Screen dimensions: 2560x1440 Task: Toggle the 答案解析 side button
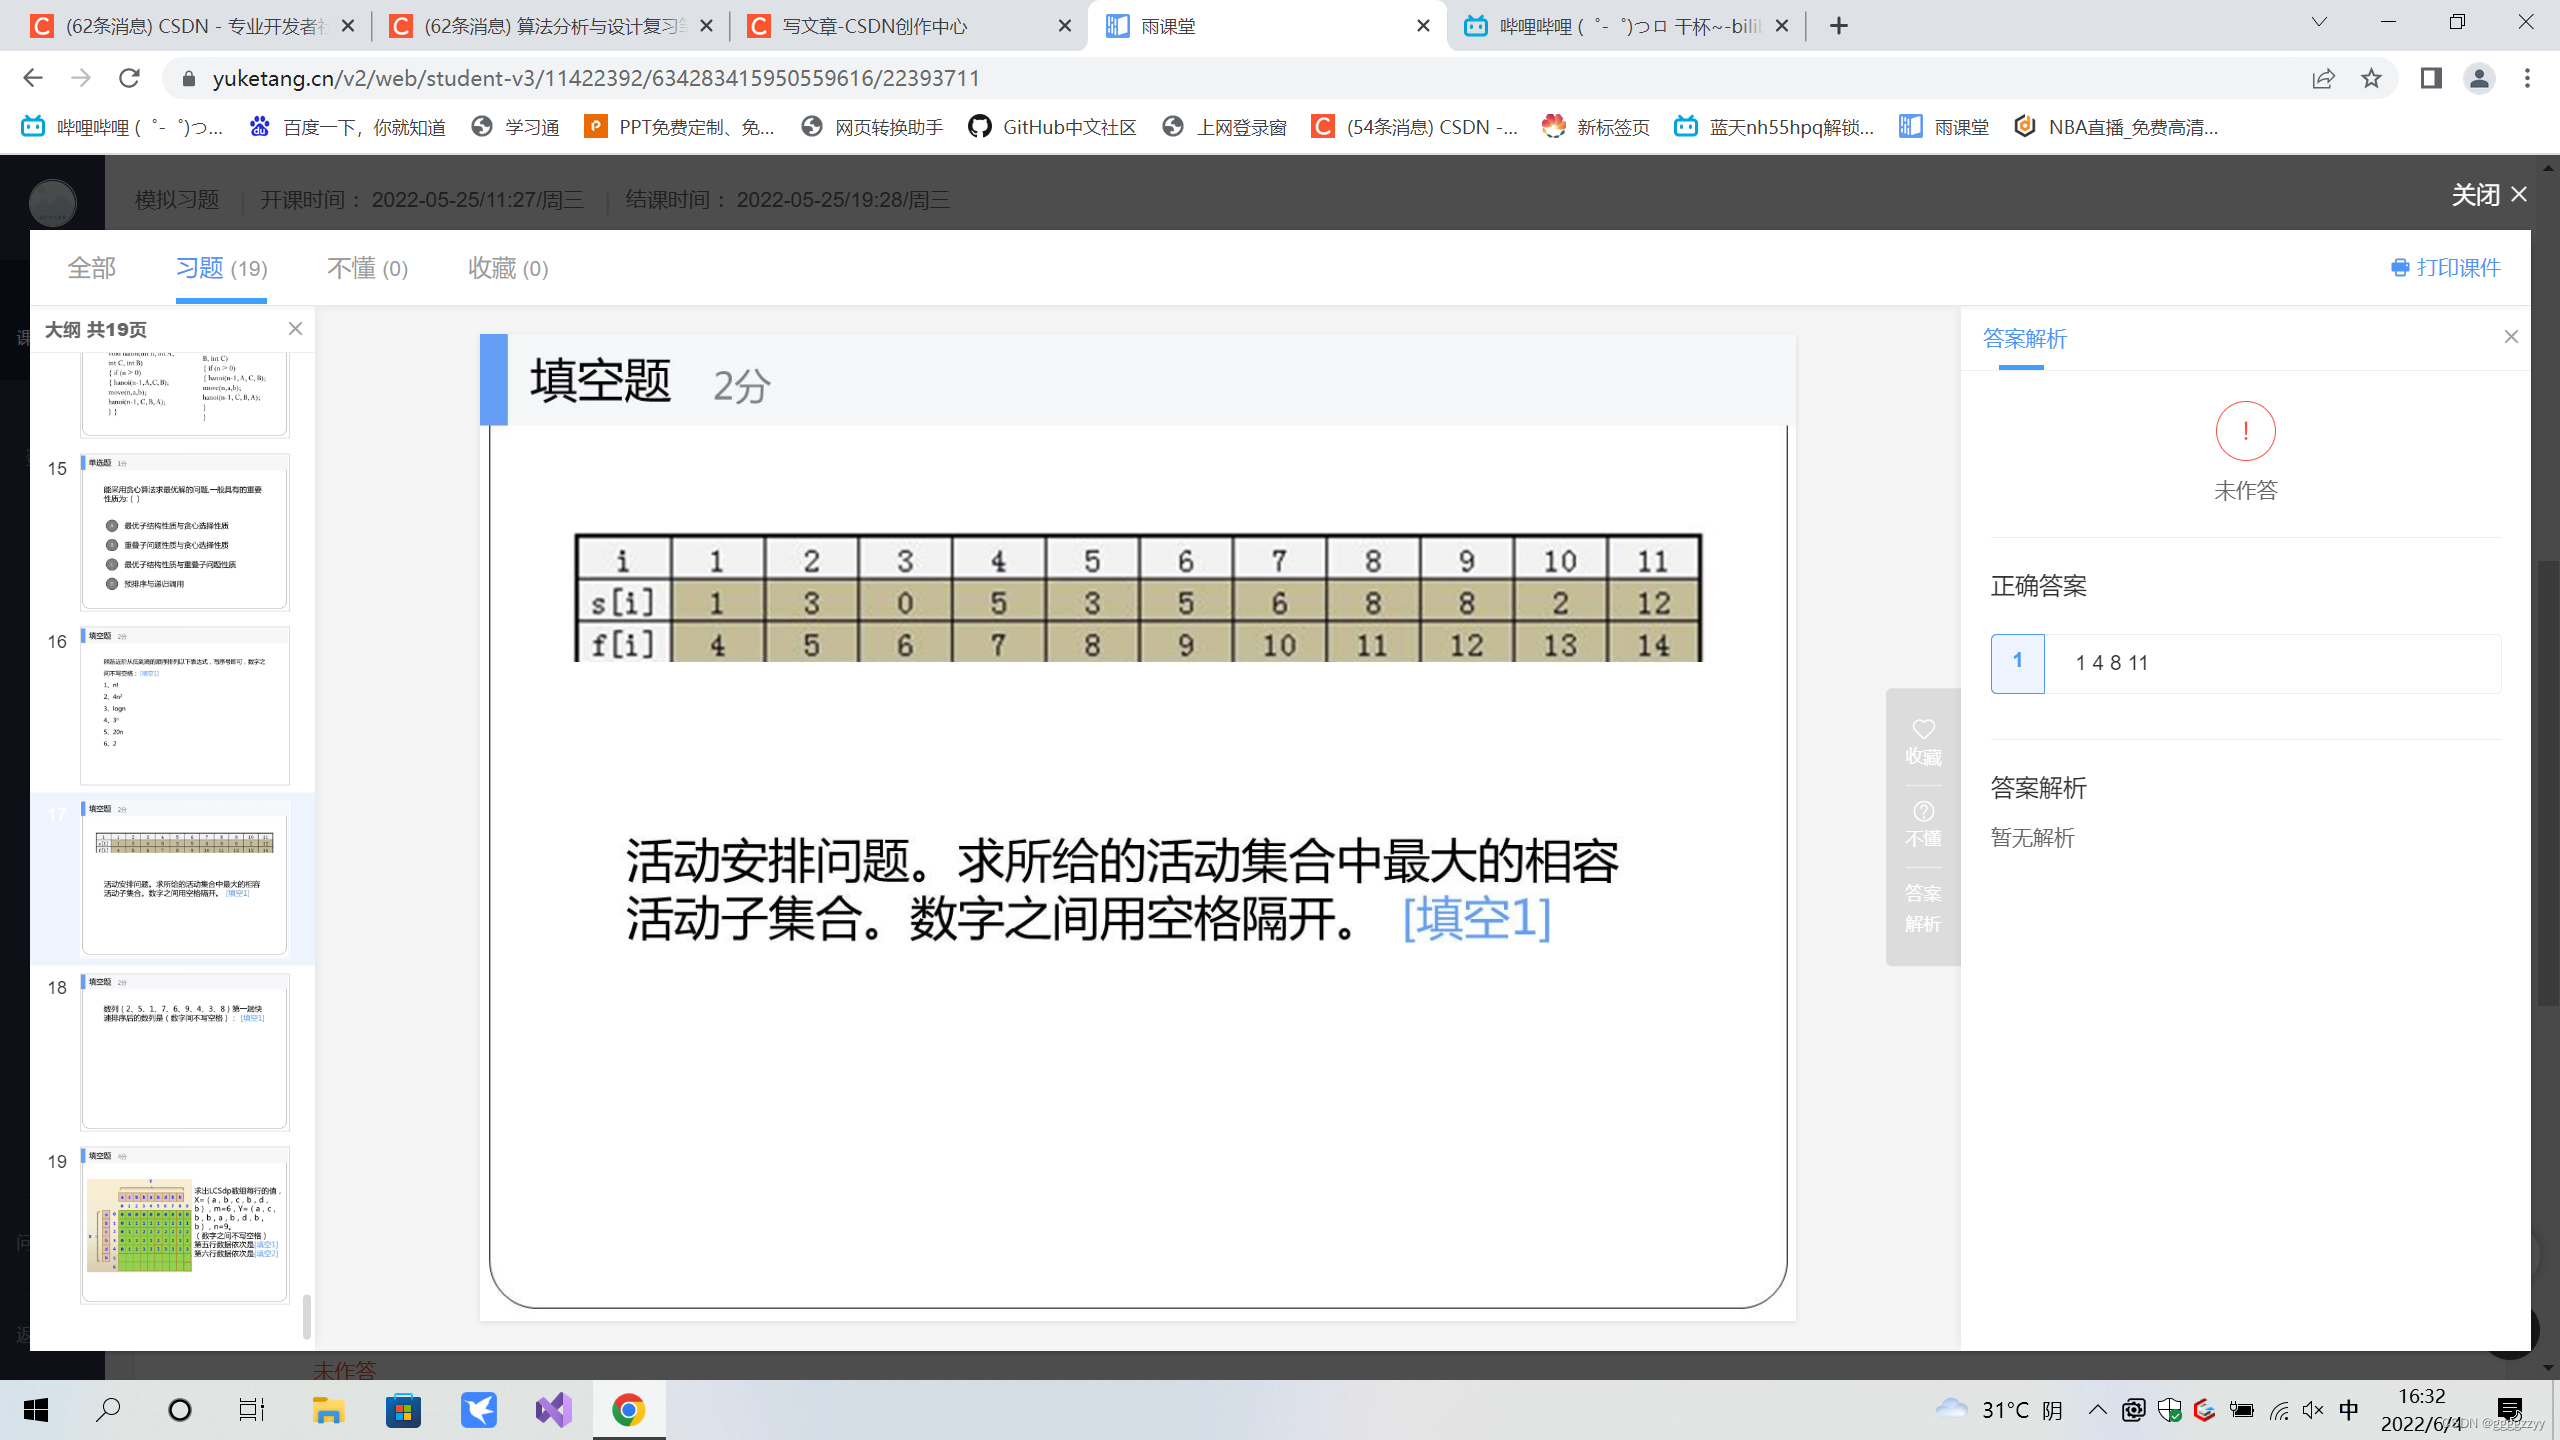[x=1923, y=908]
